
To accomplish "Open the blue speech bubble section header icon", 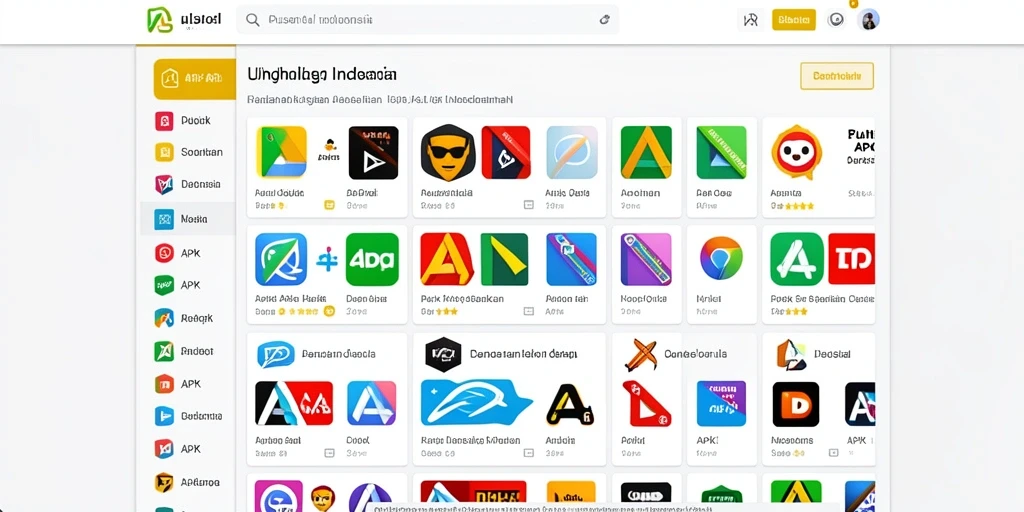I will [x=276, y=354].
